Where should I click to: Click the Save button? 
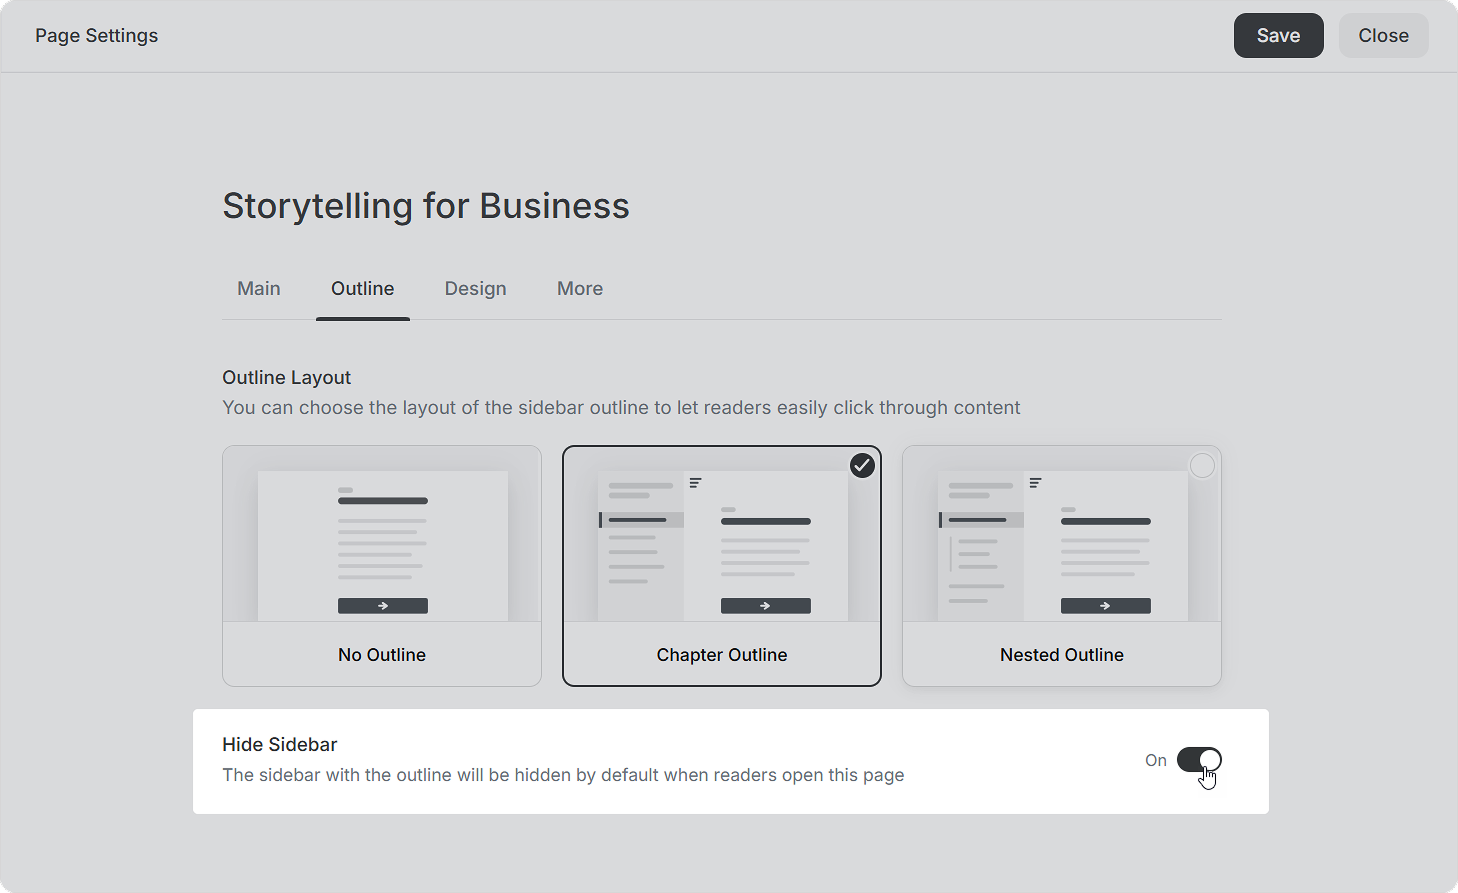pyautogui.click(x=1278, y=36)
